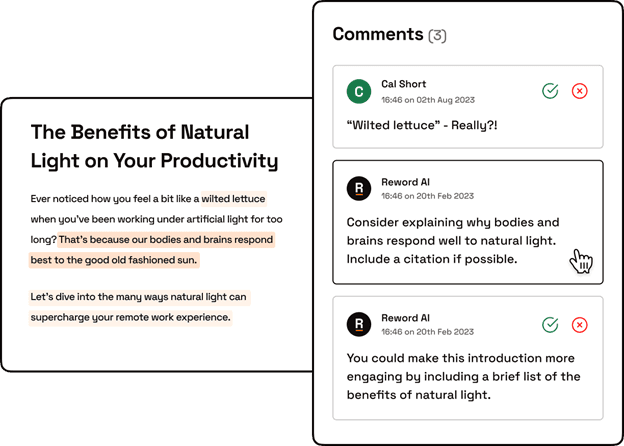Accept Cal Short's comment with green checkmark
The width and height of the screenshot is (624, 446).
[550, 91]
